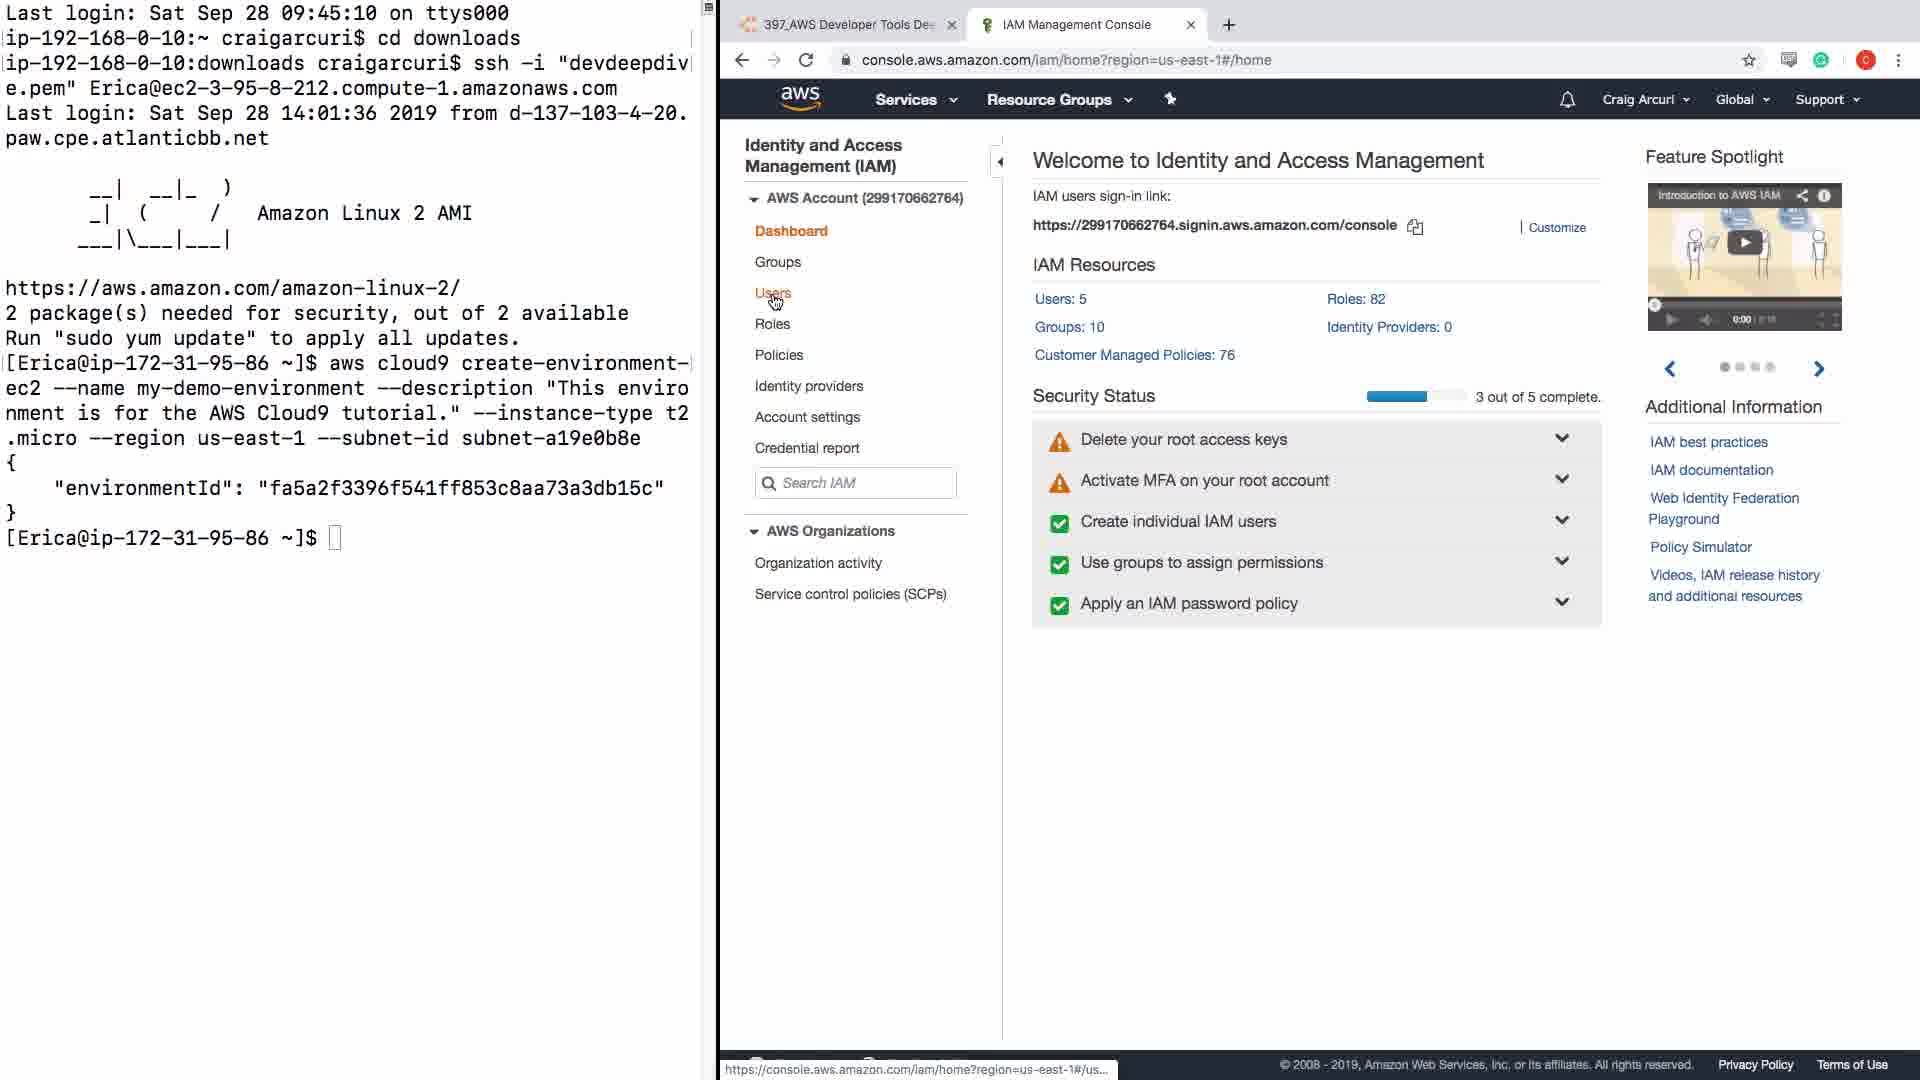Click the Apply an IAM password policy checkmark
1920x1080 pixels.
[x=1059, y=605]
